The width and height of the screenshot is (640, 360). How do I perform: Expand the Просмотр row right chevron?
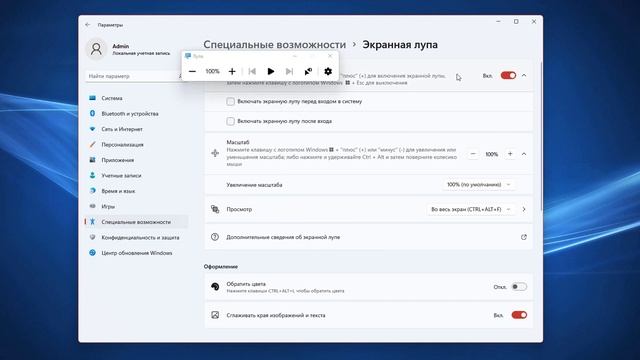(524, 209)
